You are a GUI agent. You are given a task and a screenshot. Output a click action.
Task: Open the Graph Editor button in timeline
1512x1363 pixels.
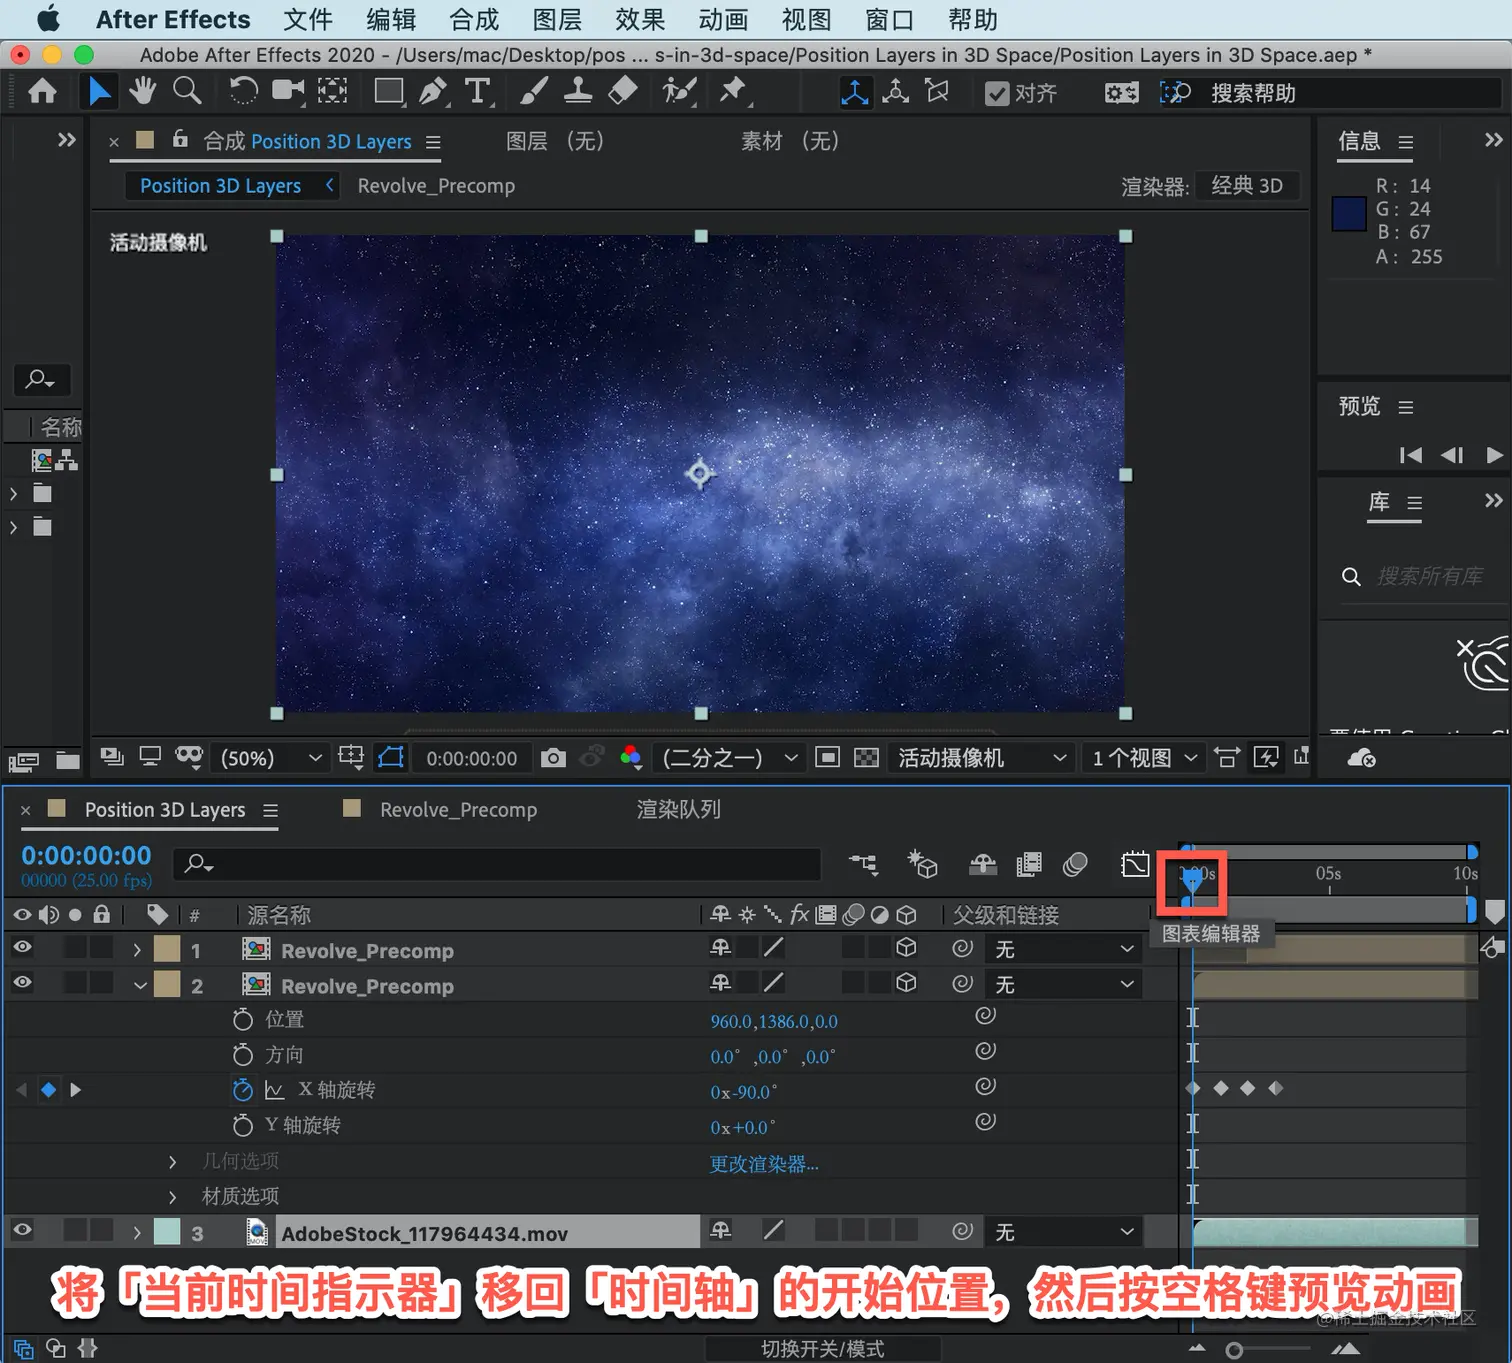pos(1135,864)
